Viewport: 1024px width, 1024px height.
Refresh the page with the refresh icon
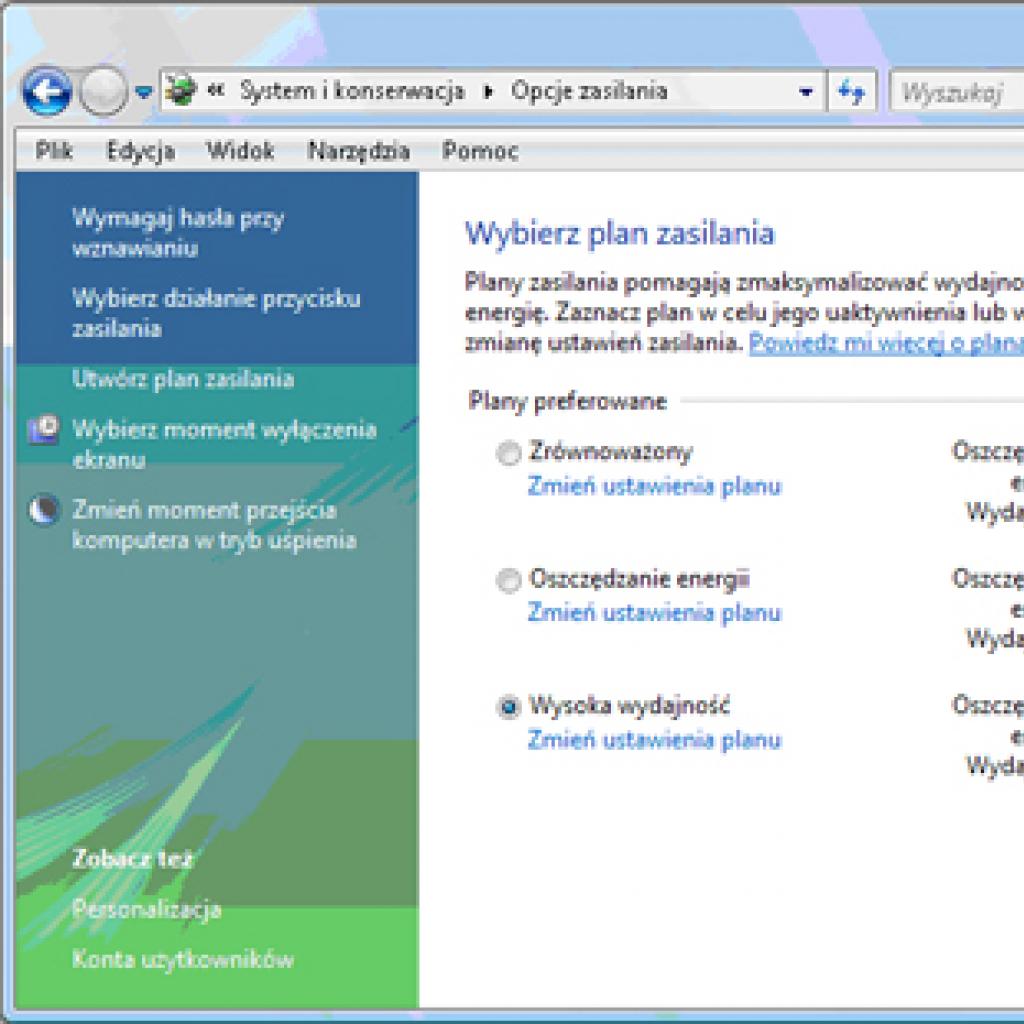(852, 92)
